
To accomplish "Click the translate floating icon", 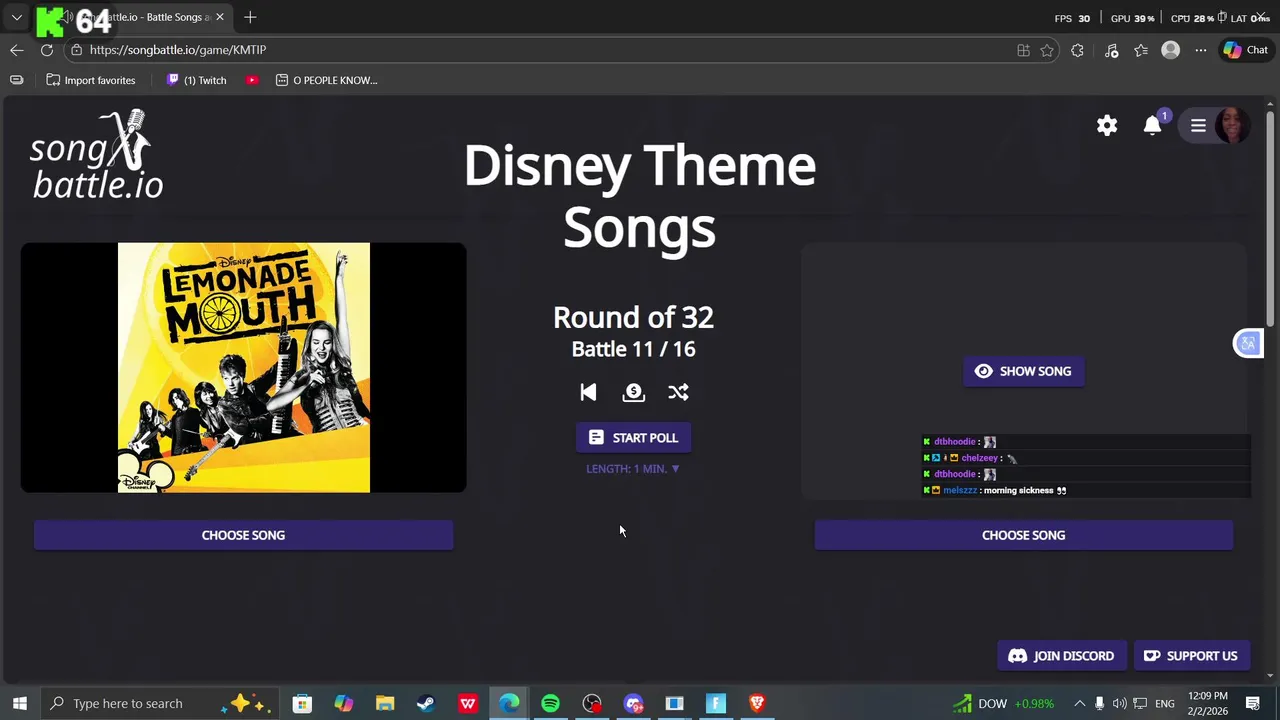I will tap(1248, 343).
